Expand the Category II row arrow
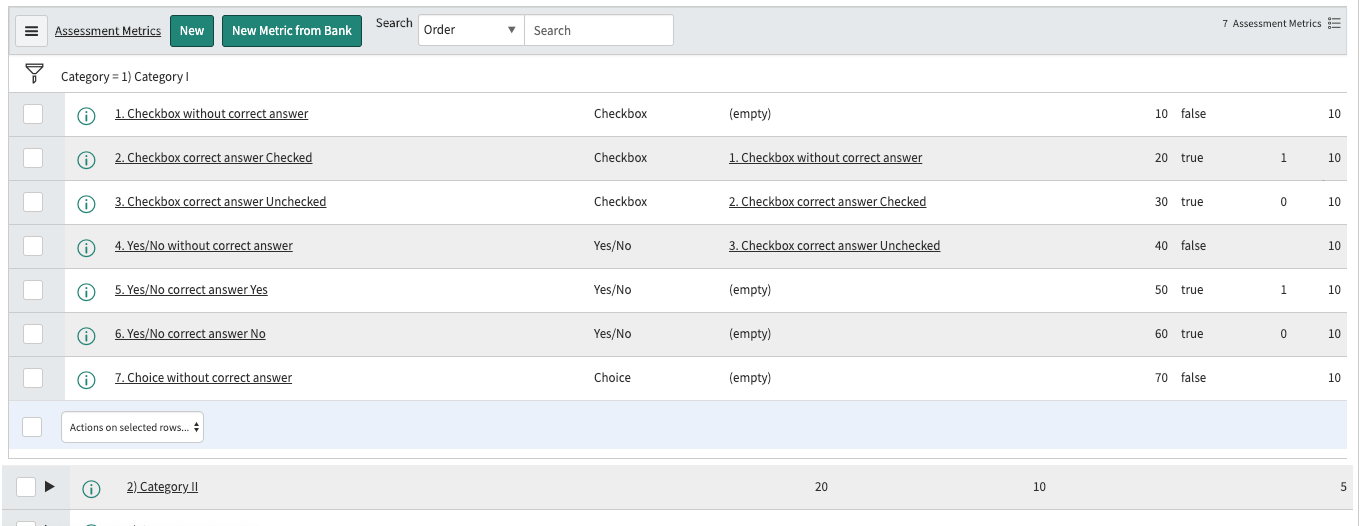 click(x=50, y=486)
